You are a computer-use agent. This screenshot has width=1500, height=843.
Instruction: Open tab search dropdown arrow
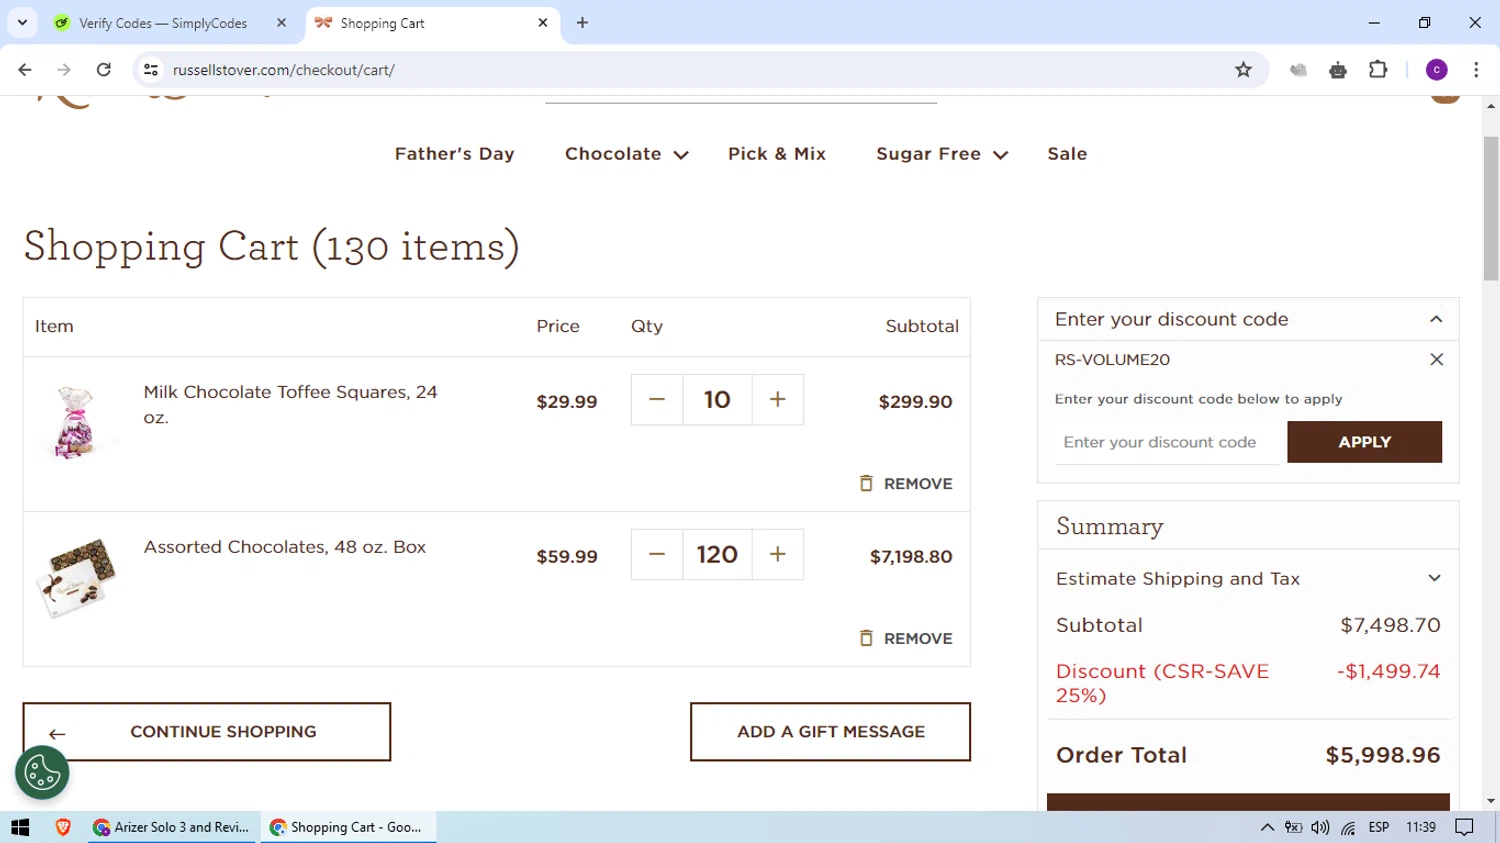coord(22,23)
